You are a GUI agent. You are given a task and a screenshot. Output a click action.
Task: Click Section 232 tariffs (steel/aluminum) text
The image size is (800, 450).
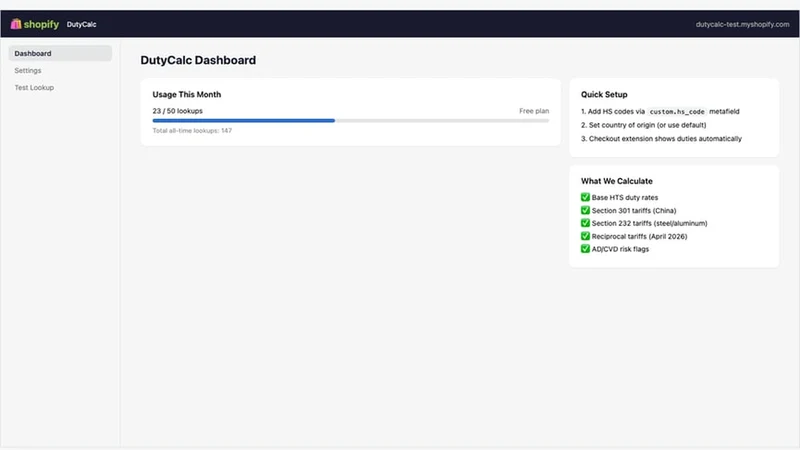[649, 223]
